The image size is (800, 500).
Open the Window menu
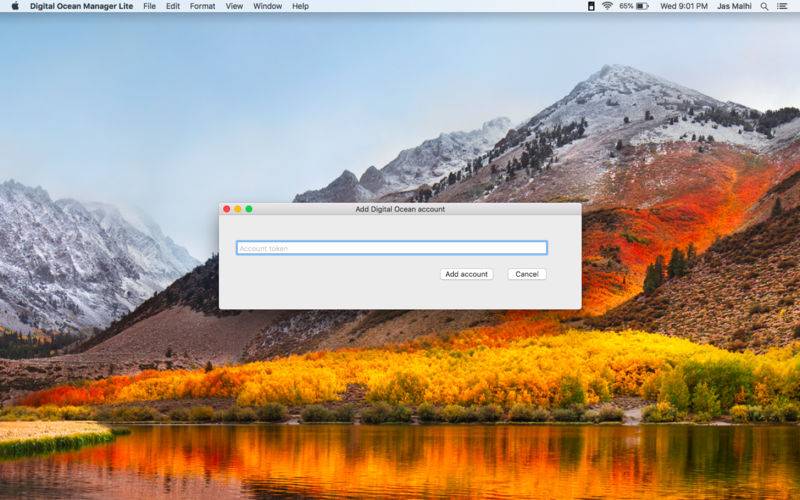tap(267, 6)
